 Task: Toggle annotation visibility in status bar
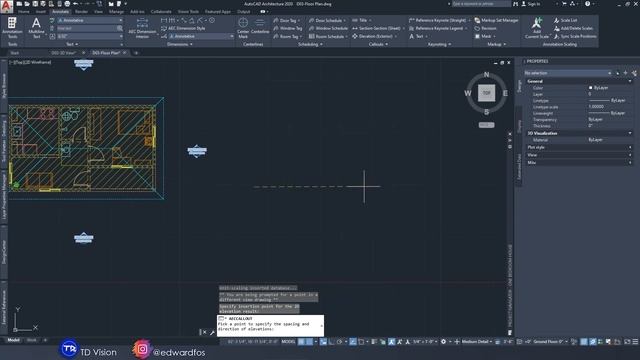click(391, 342)
